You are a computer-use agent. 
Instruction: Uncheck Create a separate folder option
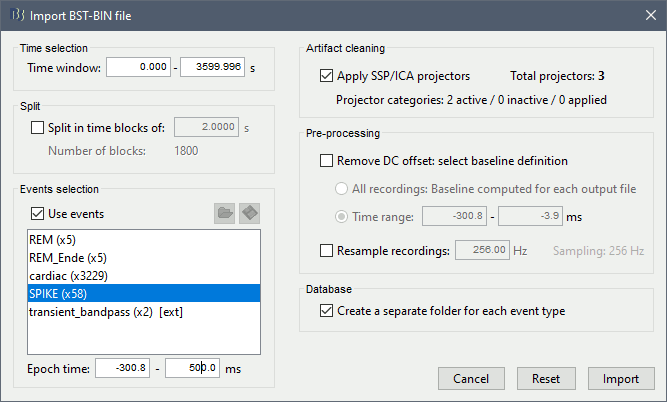(326, 311)
